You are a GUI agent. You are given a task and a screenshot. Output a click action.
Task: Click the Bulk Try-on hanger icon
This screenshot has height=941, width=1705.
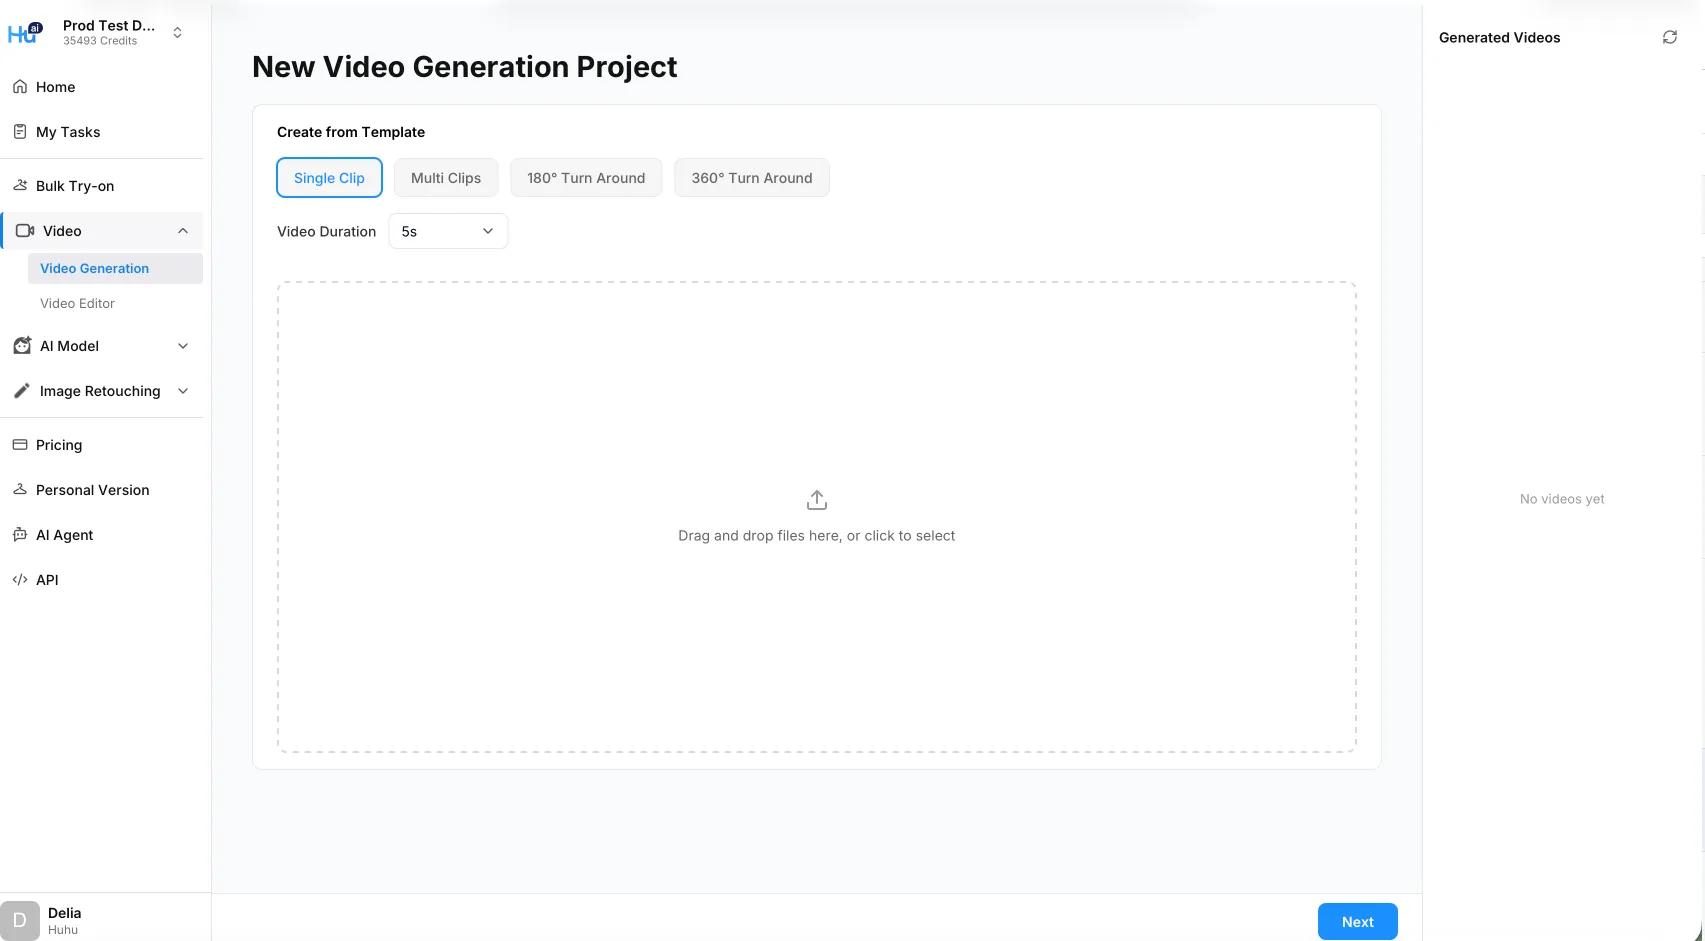(20, 186)
